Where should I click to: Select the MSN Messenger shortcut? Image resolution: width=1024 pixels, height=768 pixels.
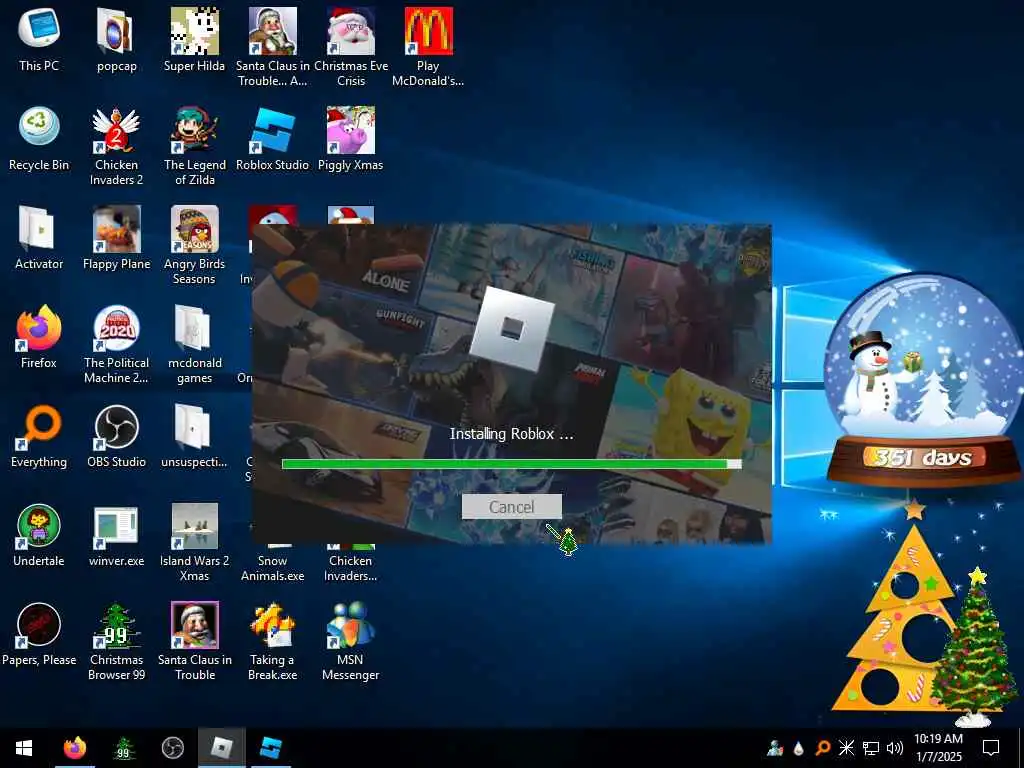click(351, 642)
